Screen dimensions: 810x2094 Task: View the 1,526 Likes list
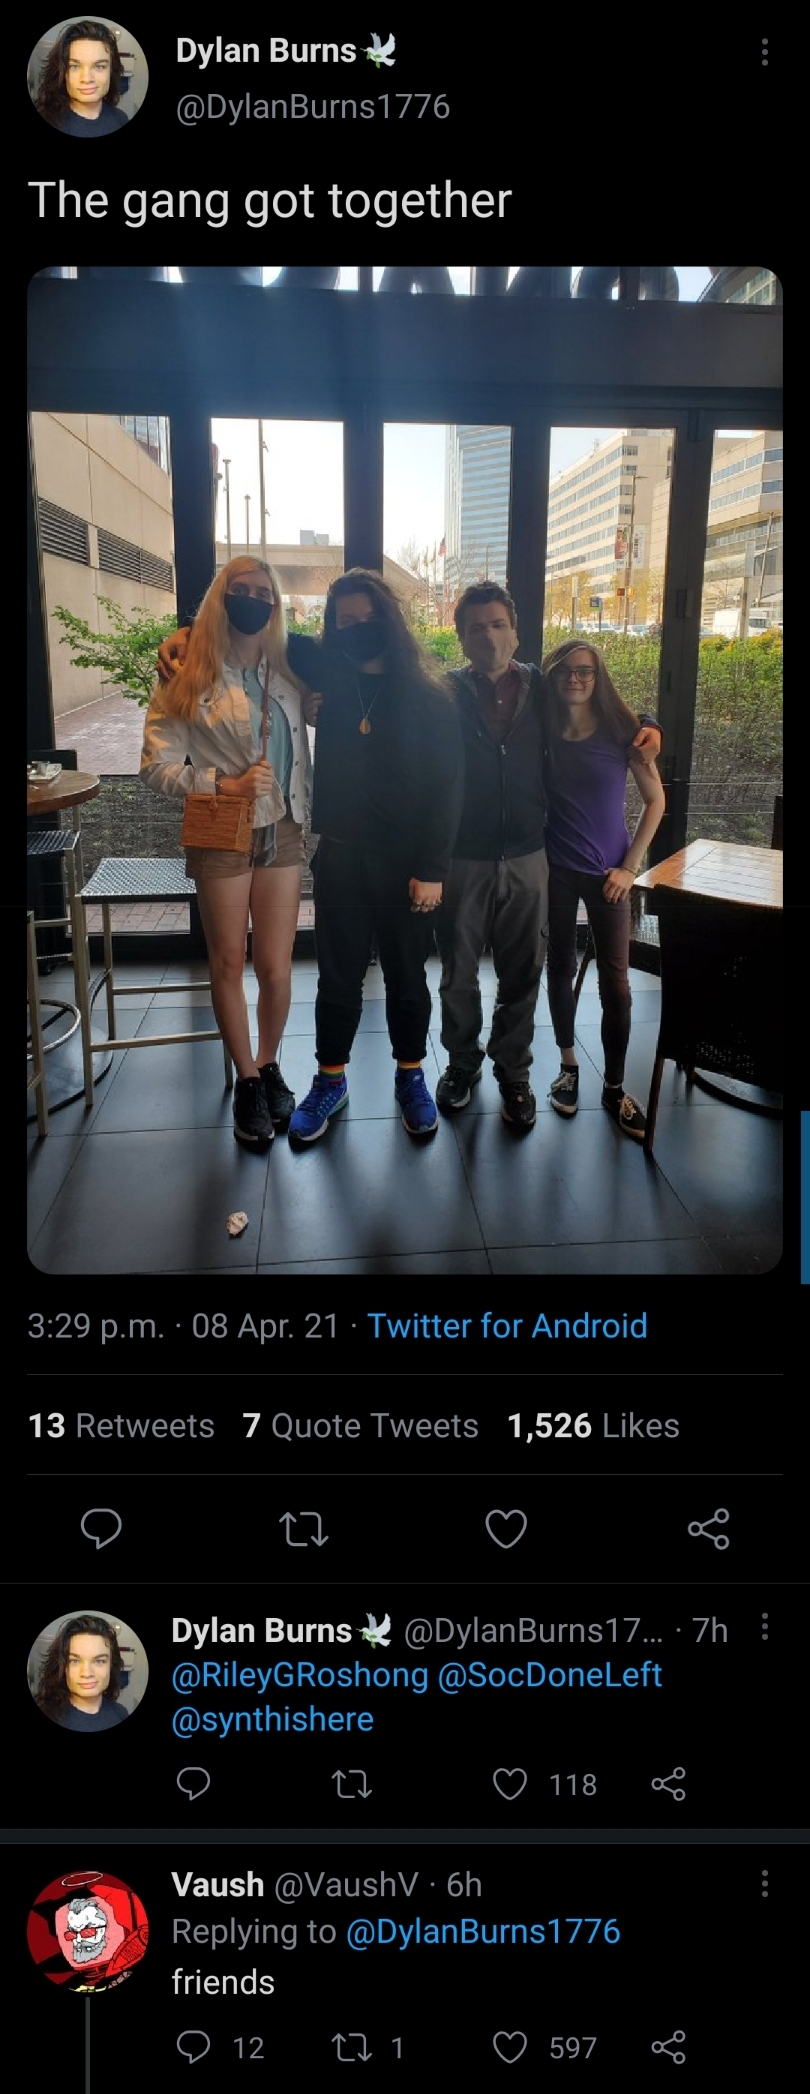(x=593, y=1425)
